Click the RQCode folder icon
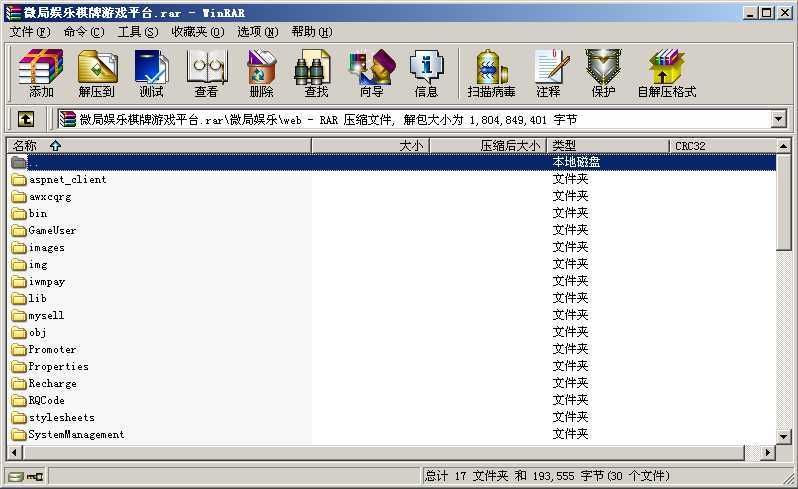The image size is (798, 489). click(19, 400)
